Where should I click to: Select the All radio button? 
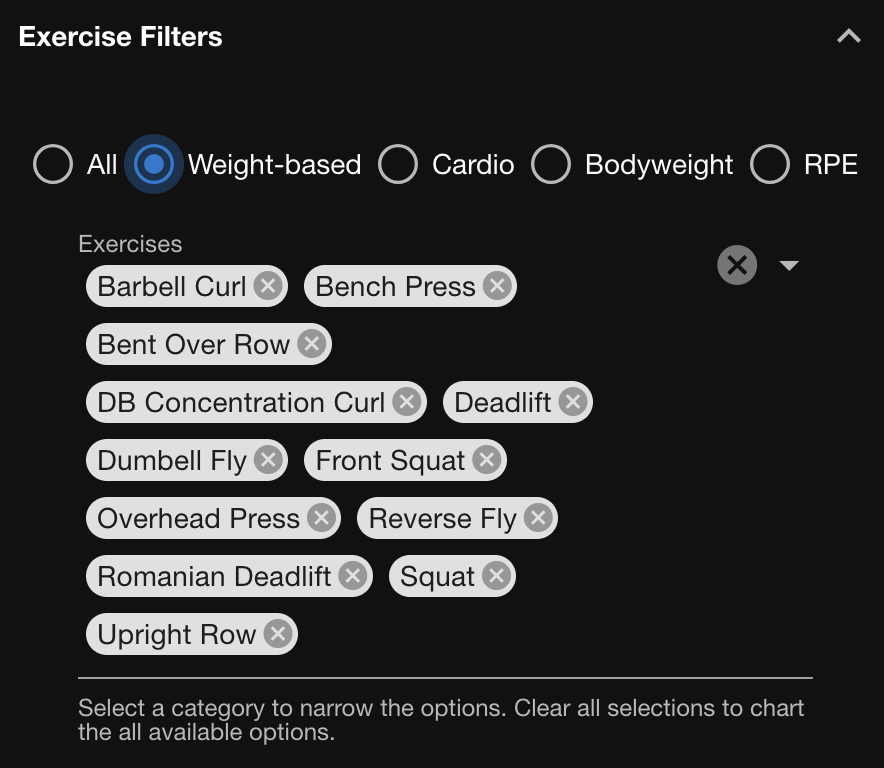point(53,165)
